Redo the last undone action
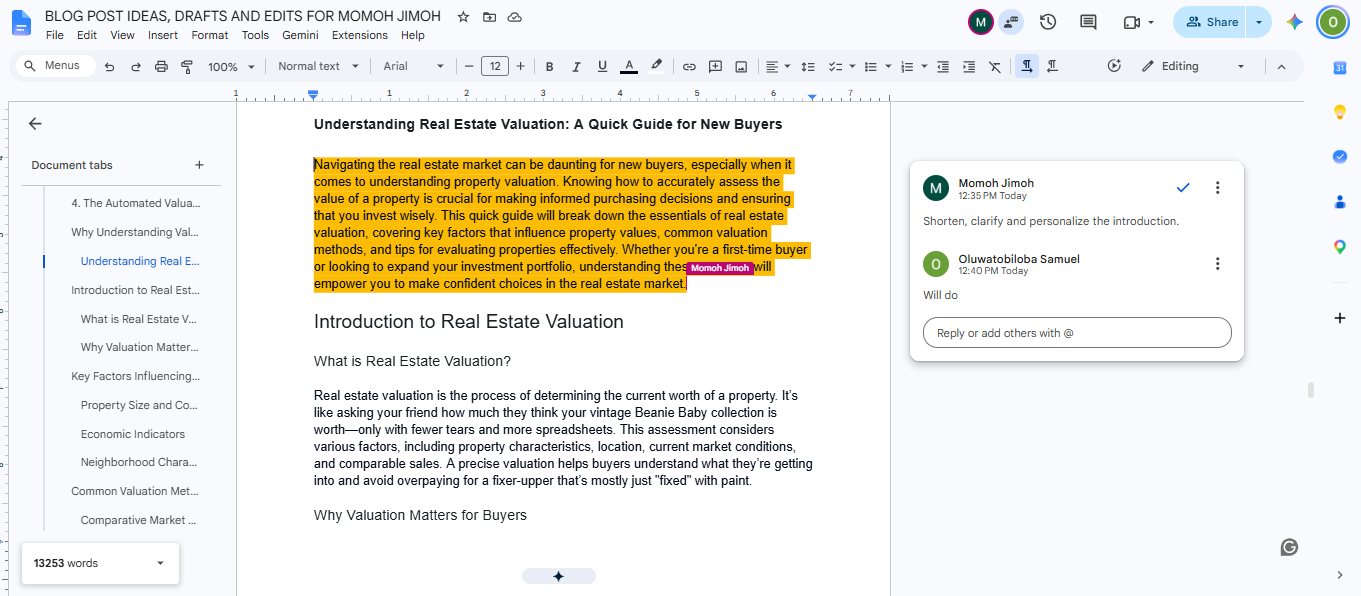This screenshot has width=1361, height=596. click(135, 67)
